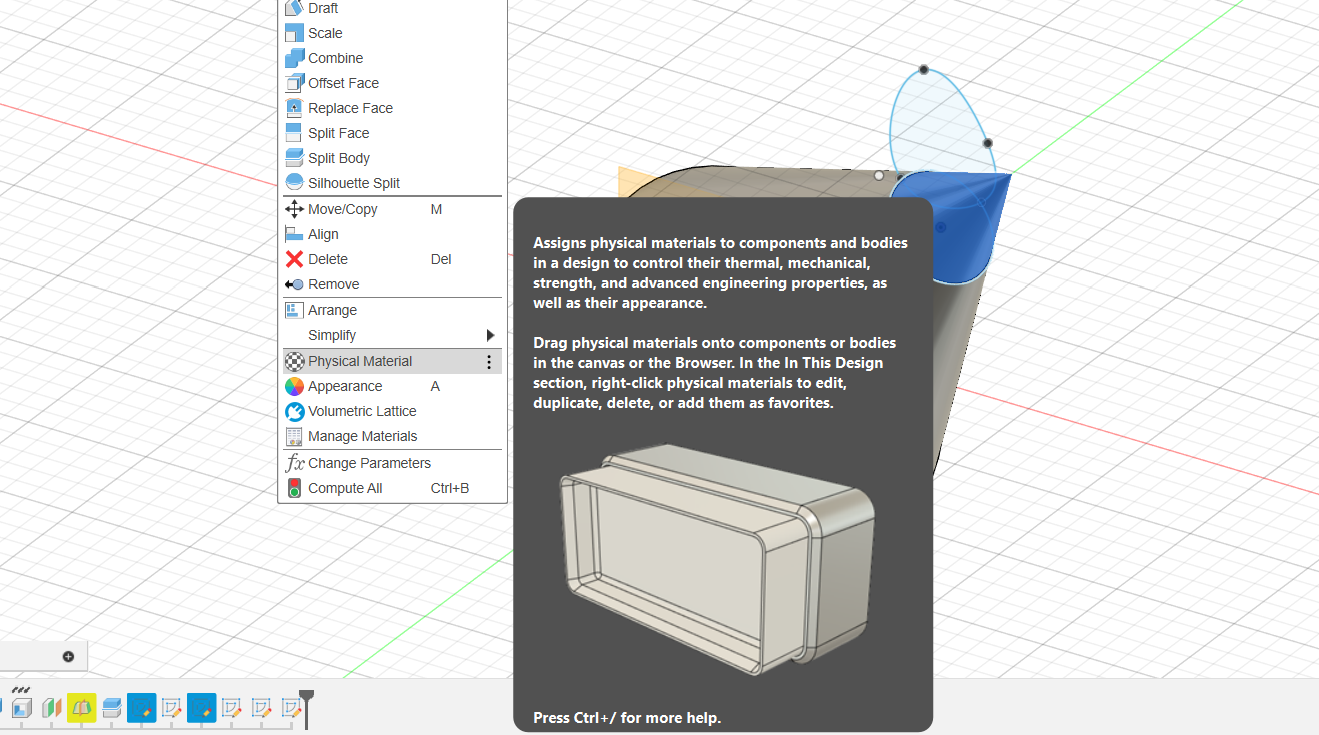Open Silhouette Split from its icon
Screen dimensions: 1319x735
coord(294,183)
